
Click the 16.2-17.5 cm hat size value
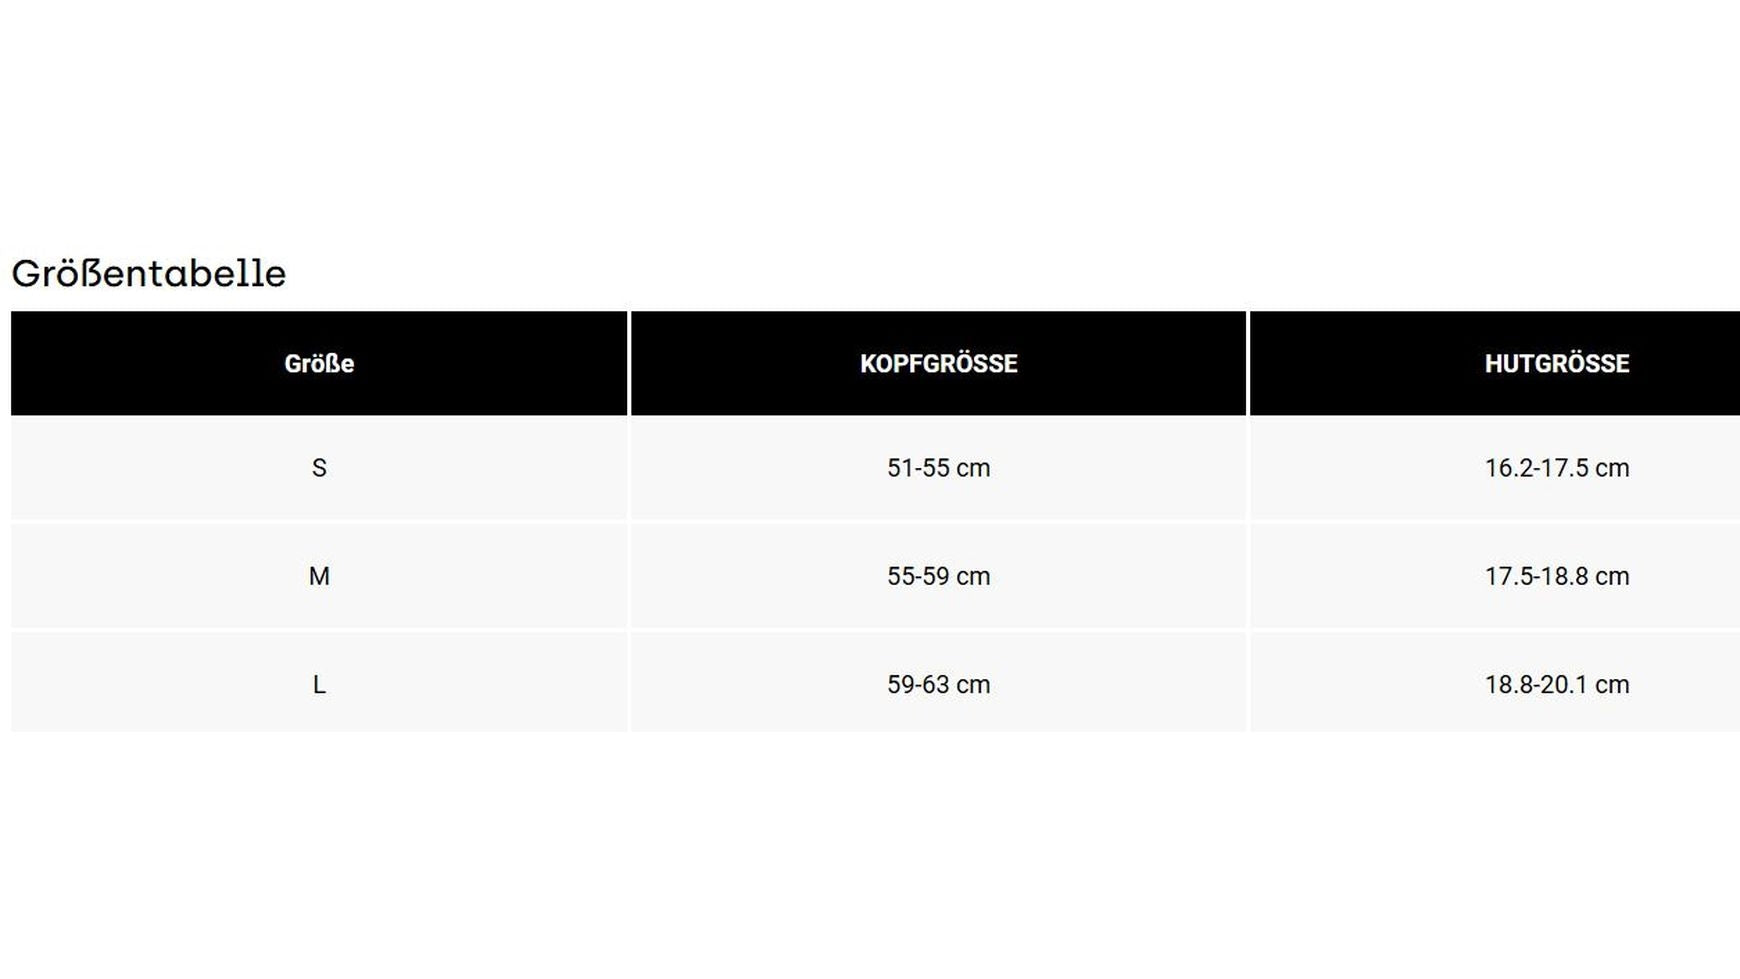pos(1556,468)
